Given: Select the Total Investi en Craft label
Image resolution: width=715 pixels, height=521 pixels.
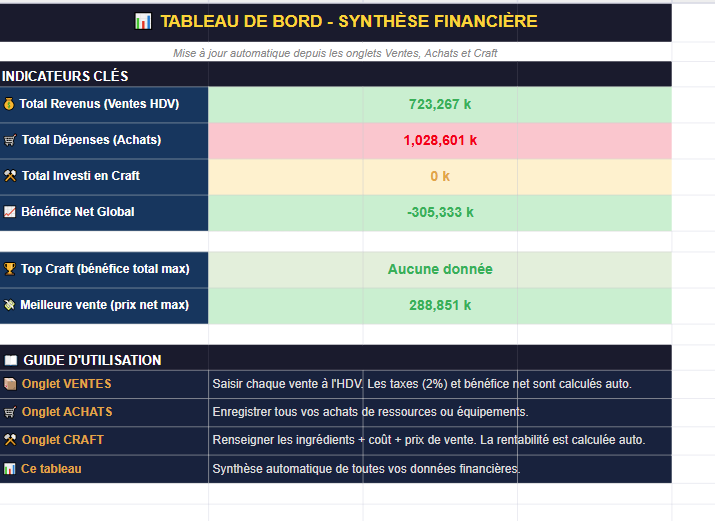Looking at the screenshot, I should [80, 176].
